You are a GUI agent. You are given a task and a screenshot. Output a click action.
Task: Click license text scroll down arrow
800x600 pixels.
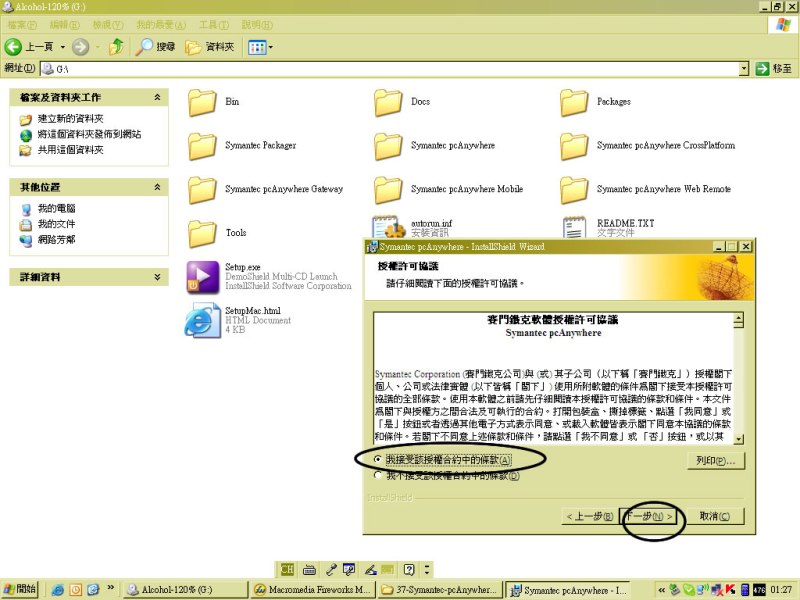739,438
